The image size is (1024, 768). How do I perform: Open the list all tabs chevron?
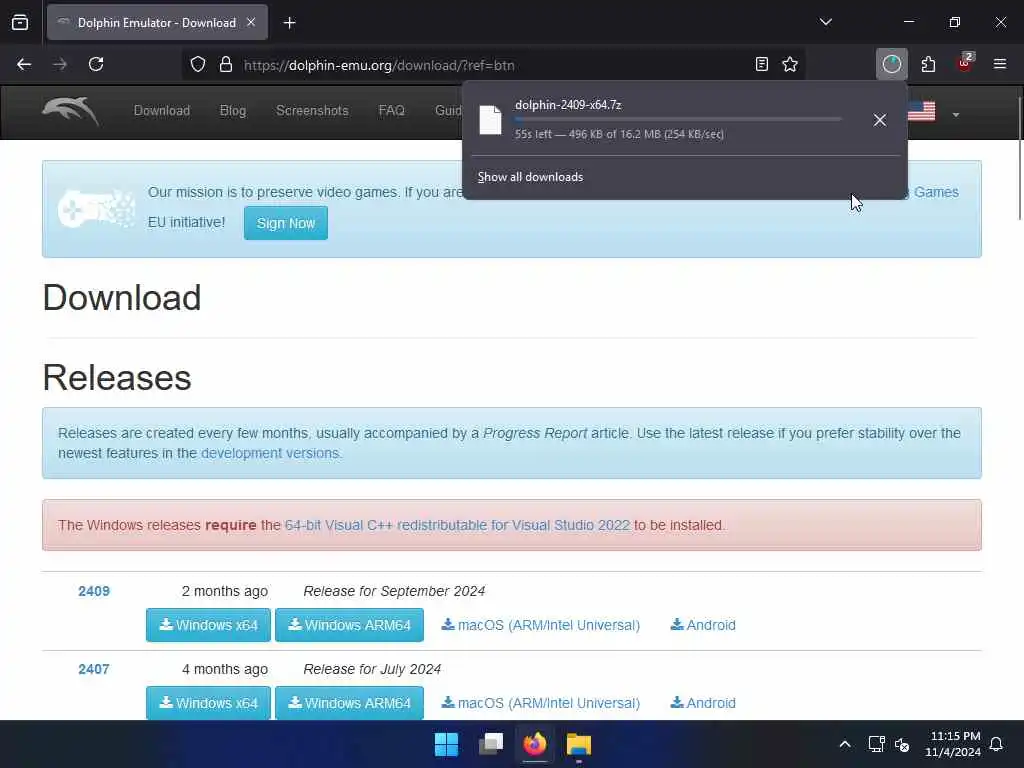pyautogui.click(x=825, y=22)
